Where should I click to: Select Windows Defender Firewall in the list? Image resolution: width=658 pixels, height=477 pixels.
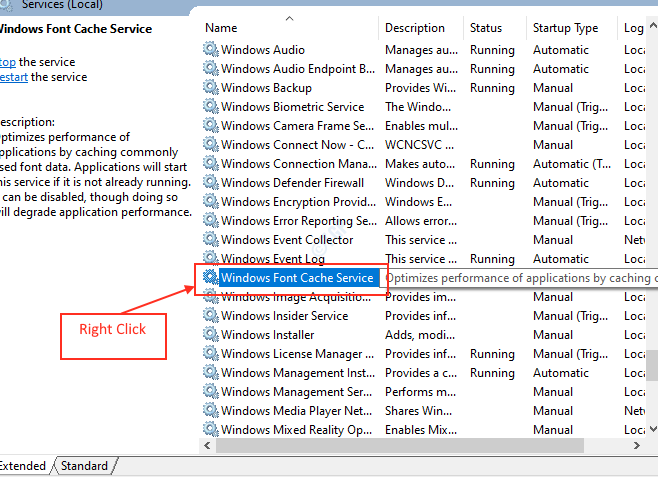coord(292,182)
